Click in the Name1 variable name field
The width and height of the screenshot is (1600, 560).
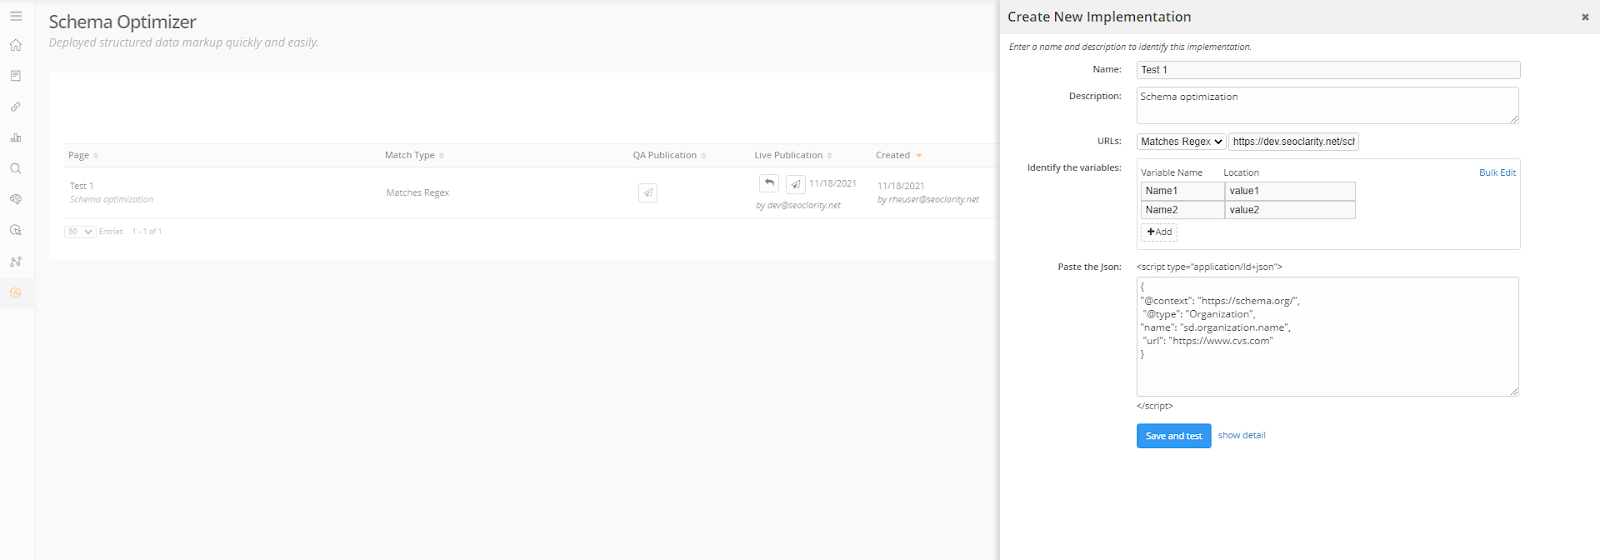tap(1183, 191)
